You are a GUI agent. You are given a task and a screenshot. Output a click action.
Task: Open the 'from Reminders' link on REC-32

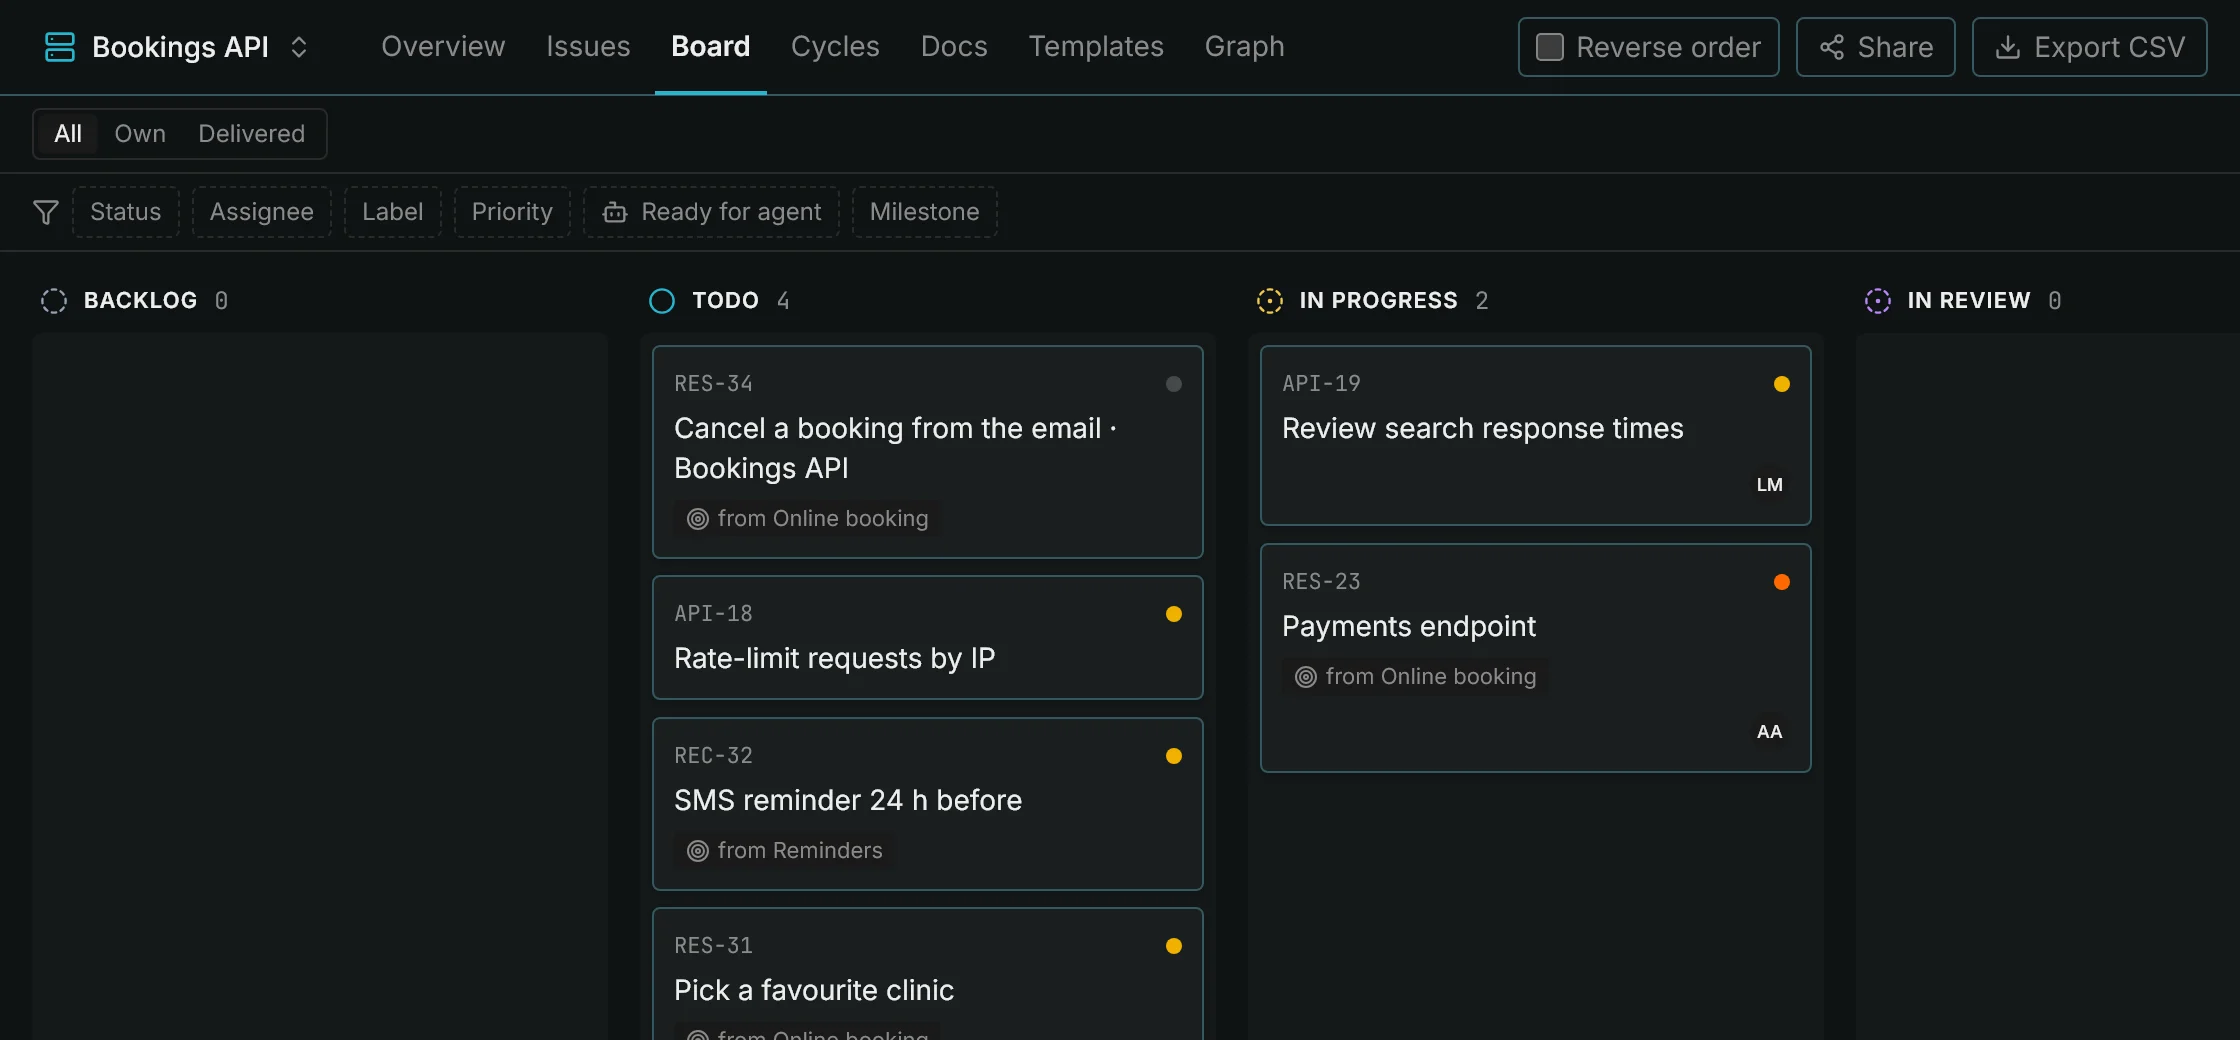coord(785,851)
